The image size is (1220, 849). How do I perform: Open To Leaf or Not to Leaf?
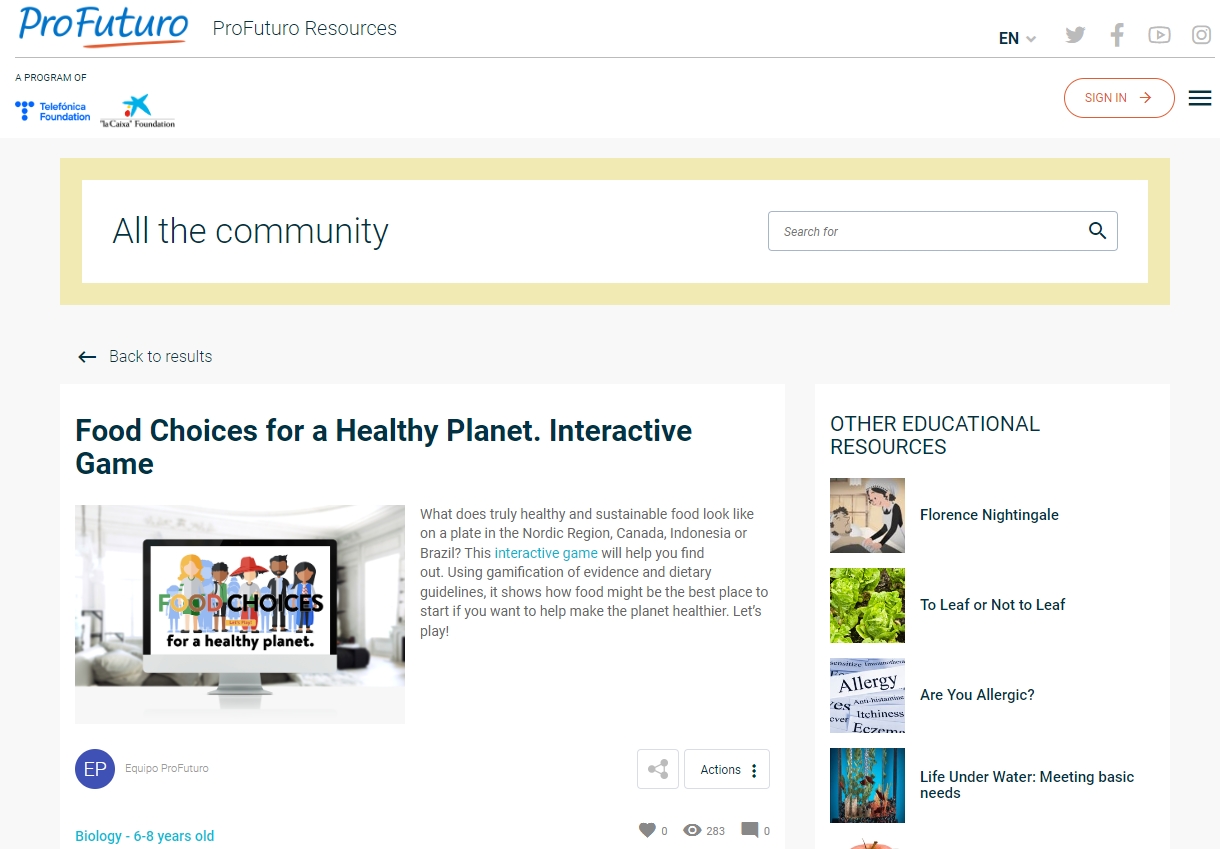click(993, 605)
